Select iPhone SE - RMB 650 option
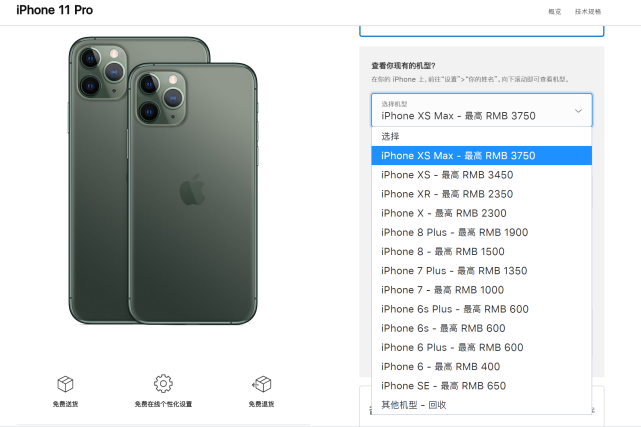Screen dimensions: 641x427 click(482, 386)
